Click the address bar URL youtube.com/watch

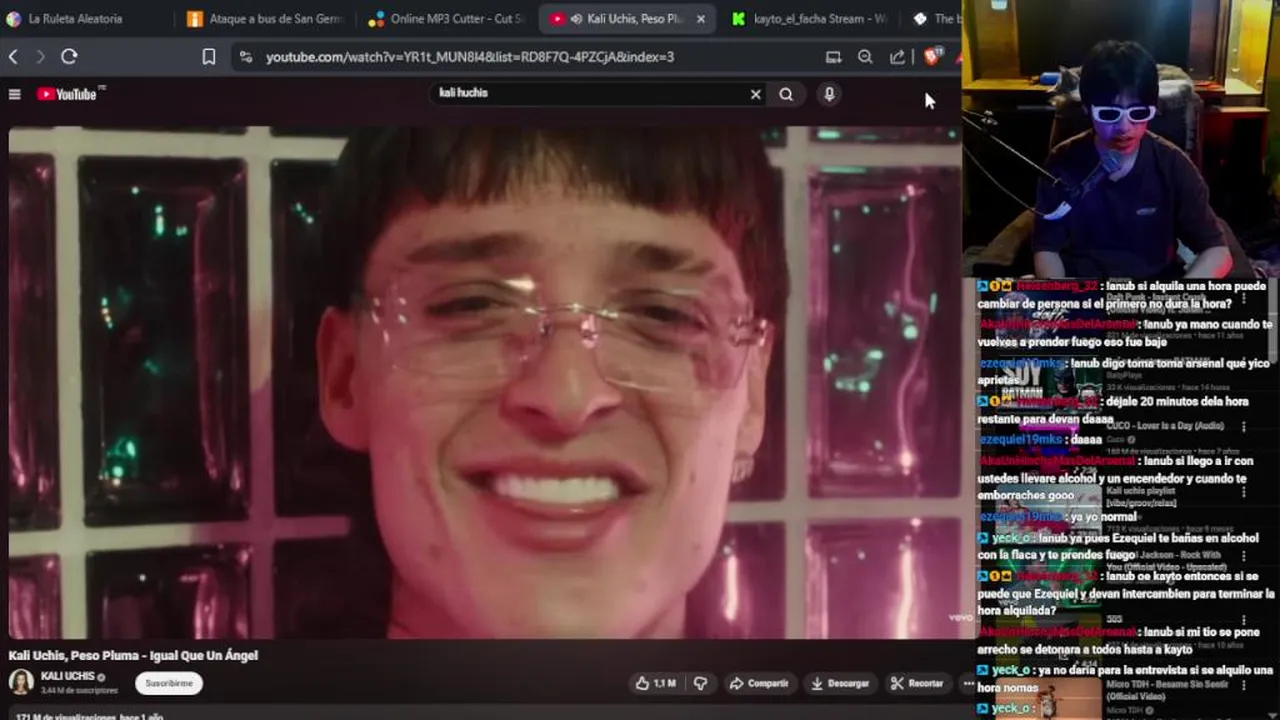click(470, 57)
